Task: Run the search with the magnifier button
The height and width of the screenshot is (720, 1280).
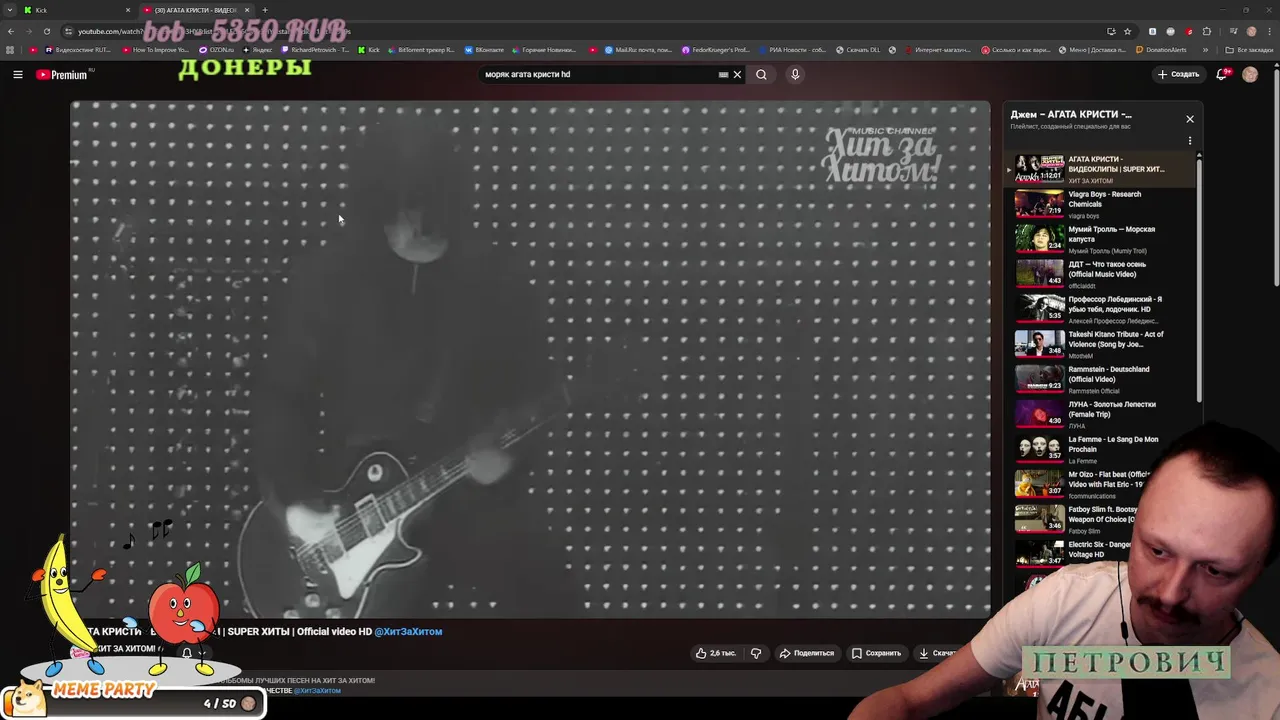Action: tap(761, 74)
